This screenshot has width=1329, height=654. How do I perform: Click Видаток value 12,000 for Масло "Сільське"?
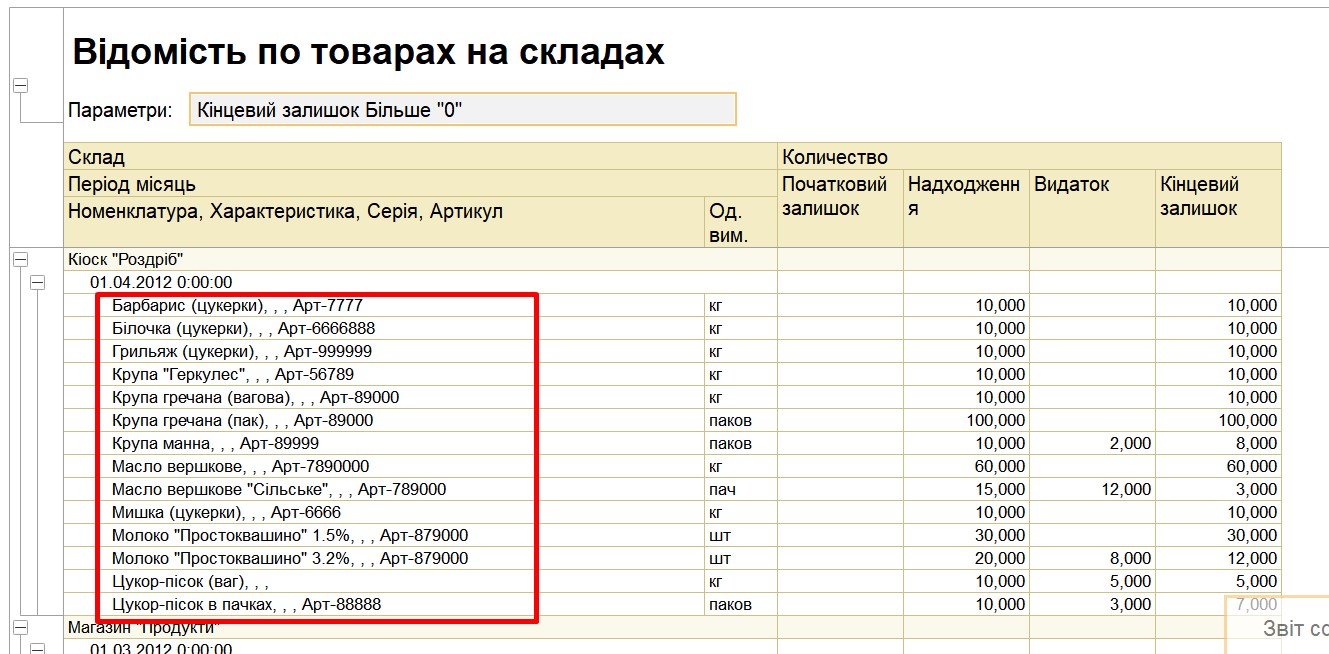click(x=1092, y=490)
